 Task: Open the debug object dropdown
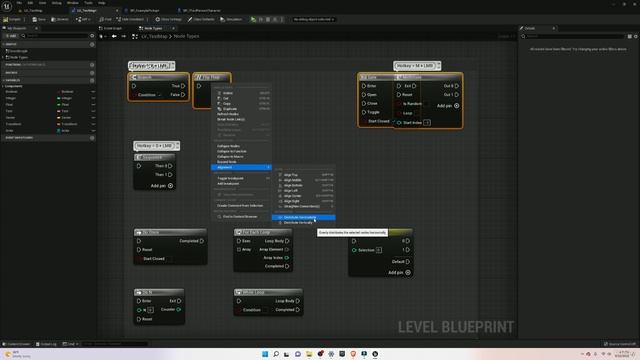(313, 19)
